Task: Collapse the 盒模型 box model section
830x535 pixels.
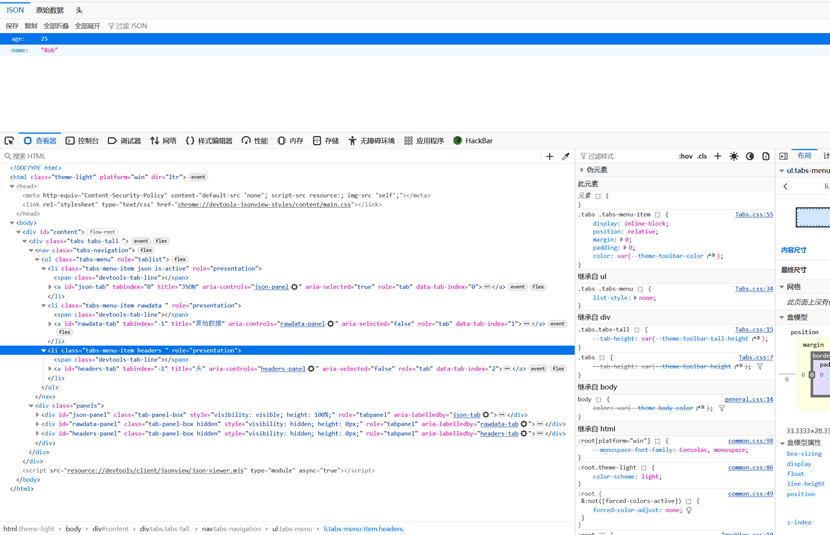Action: [782, 317]
